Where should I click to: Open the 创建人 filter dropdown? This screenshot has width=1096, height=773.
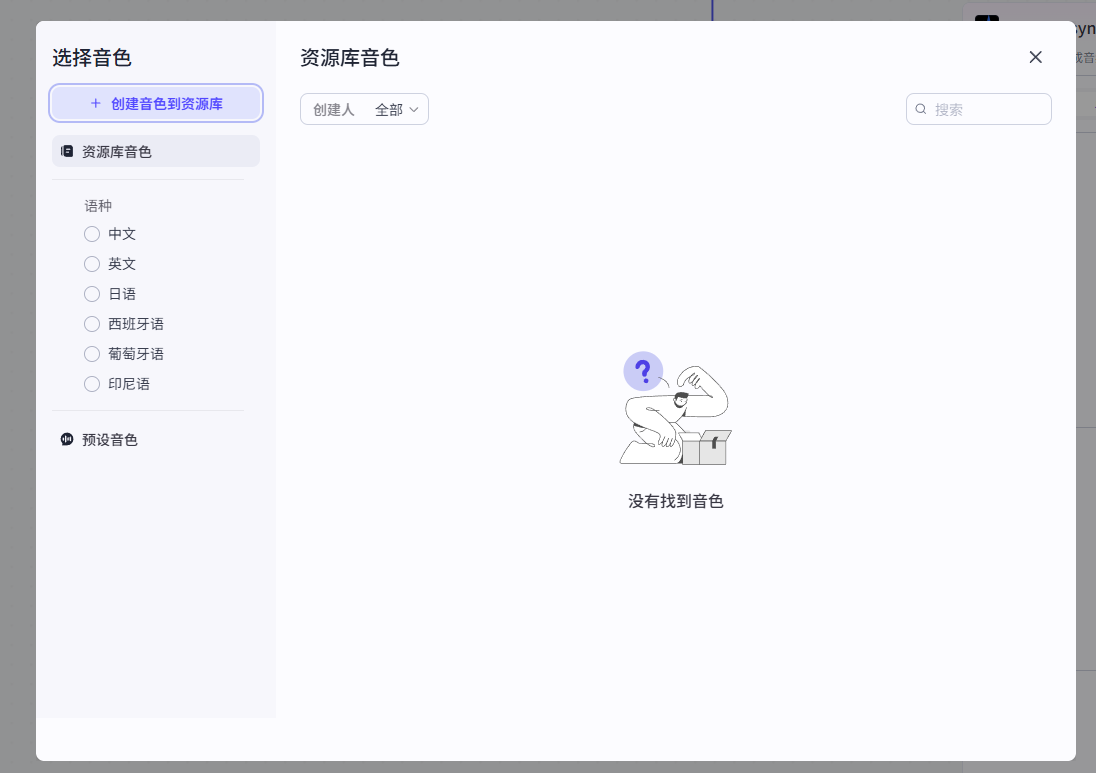(364, 109)
